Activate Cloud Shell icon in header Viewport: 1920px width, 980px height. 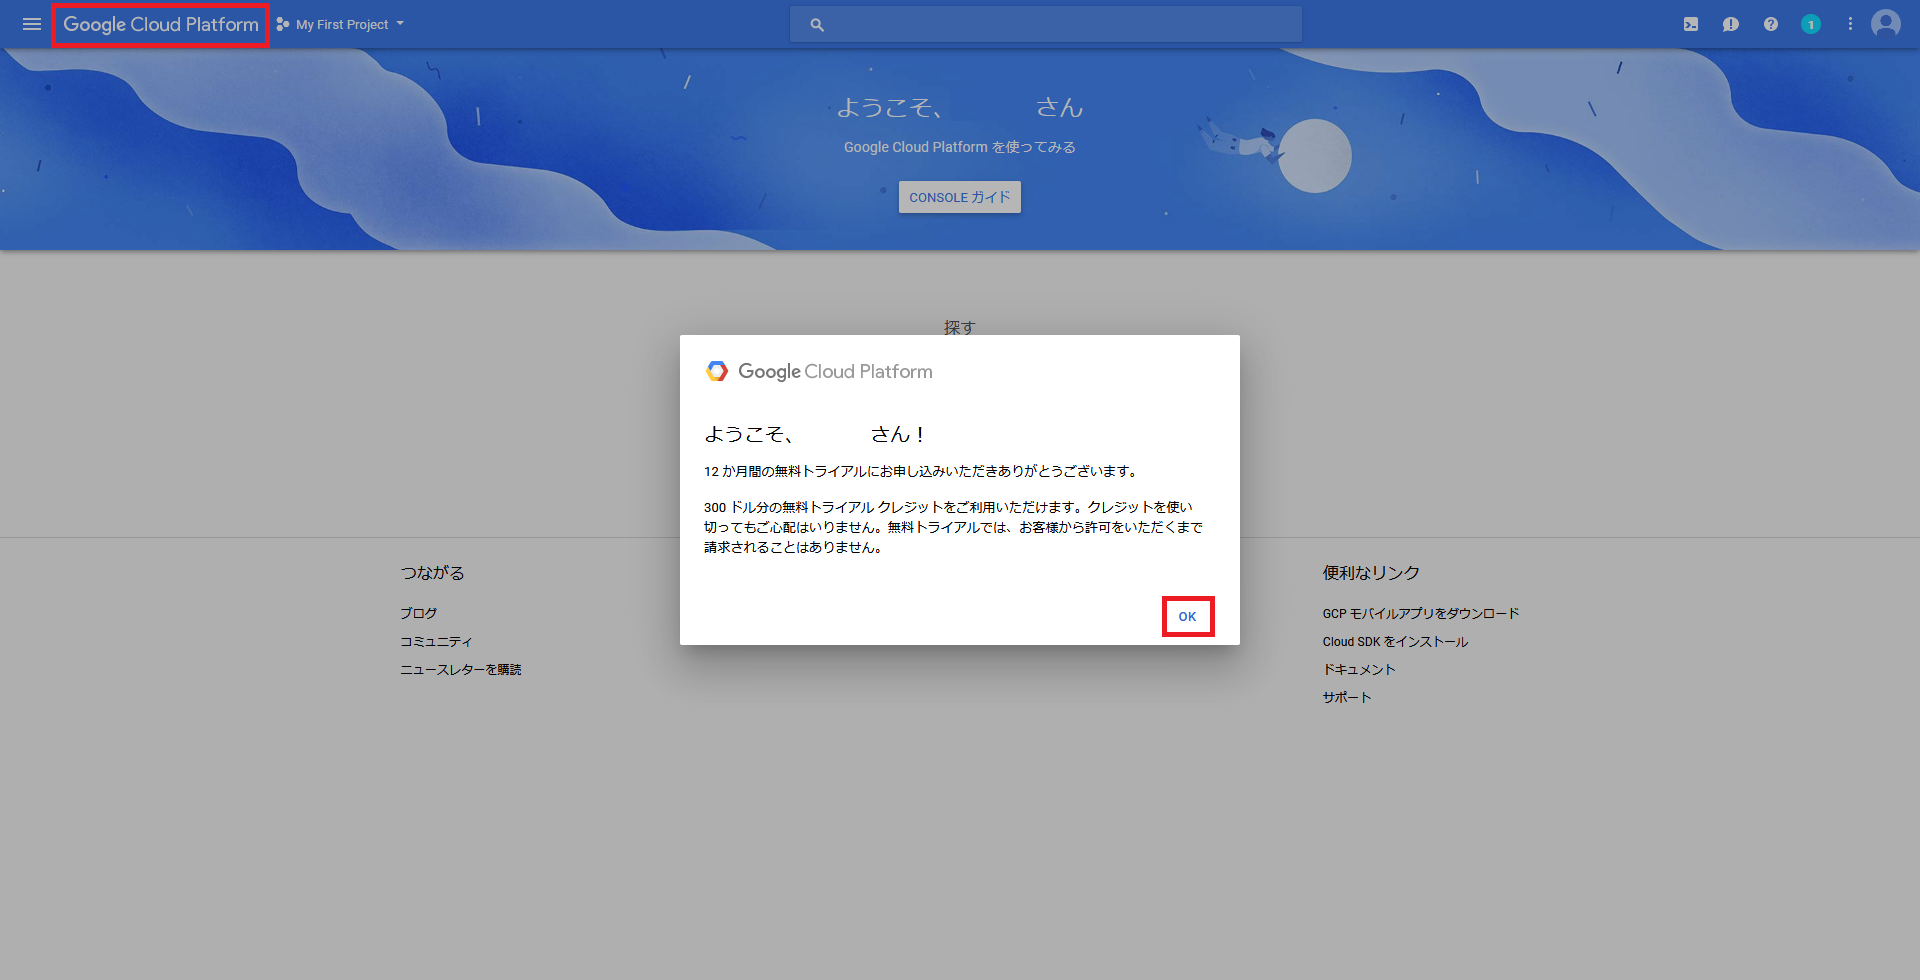(x=1691, y=24)
